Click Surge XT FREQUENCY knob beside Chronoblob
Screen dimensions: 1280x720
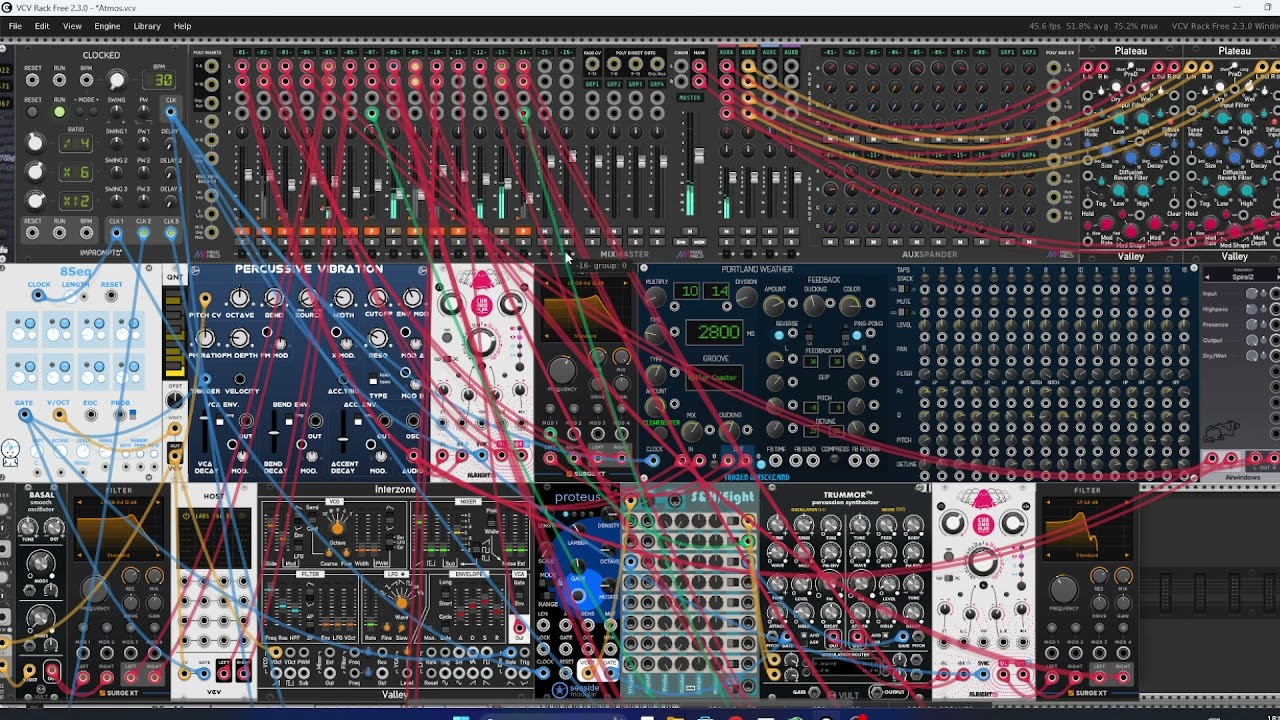click(562, 370)
